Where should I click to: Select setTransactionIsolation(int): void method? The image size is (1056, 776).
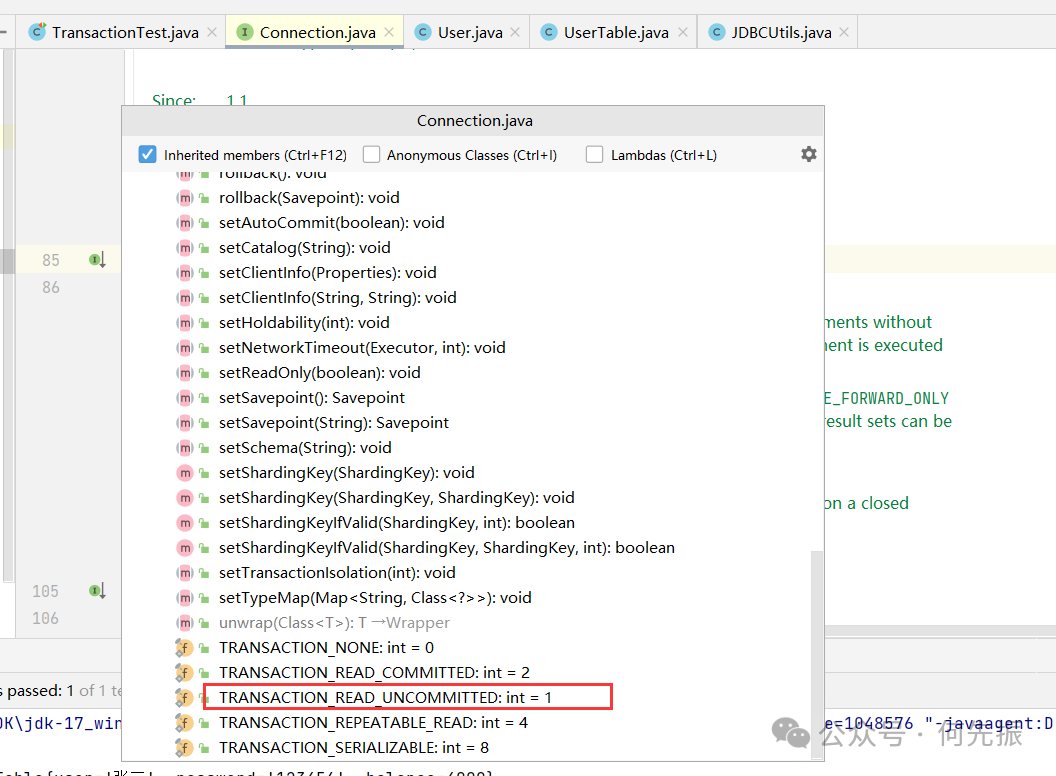tap(337, 572)
